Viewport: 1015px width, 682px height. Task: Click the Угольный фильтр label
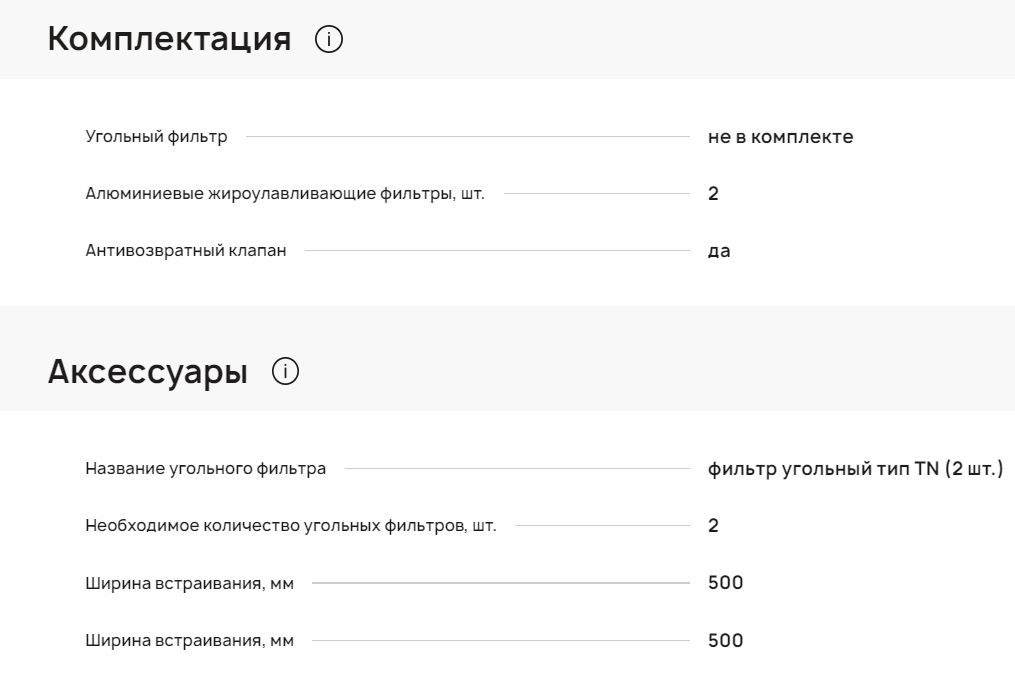(156, 137)
